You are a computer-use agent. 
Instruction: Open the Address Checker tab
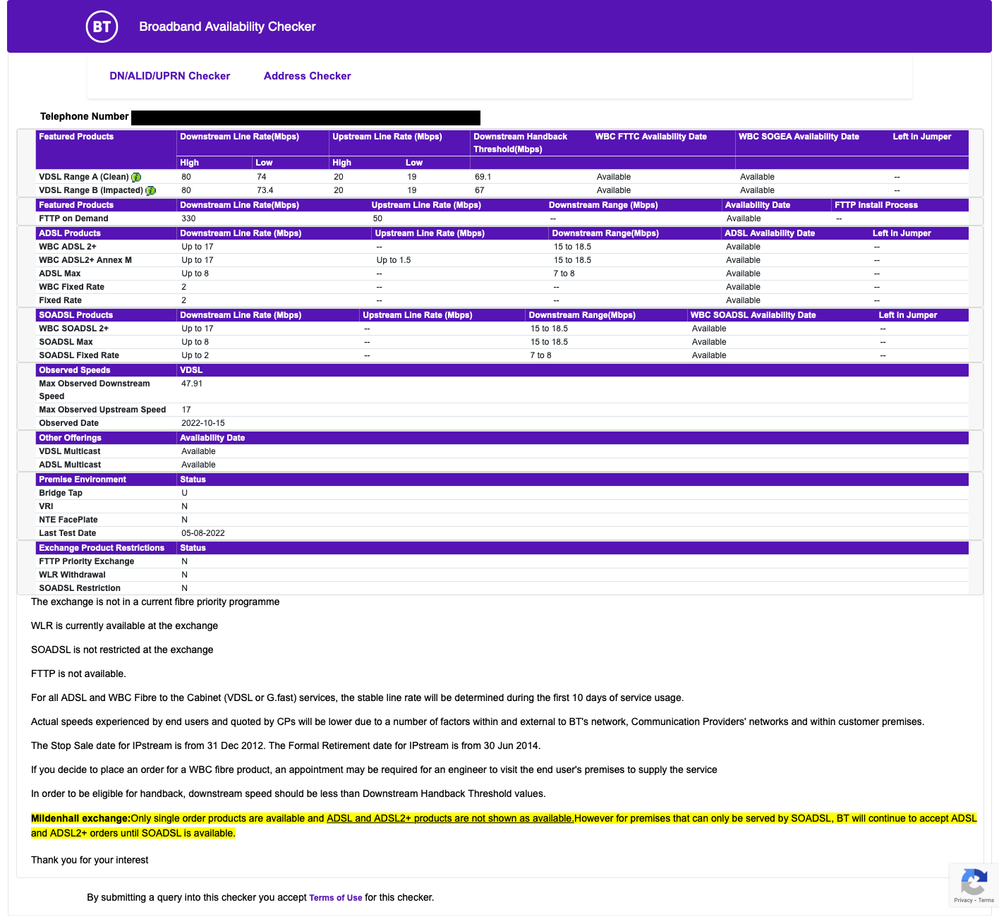pyautogui.click(x=307, y=76)
